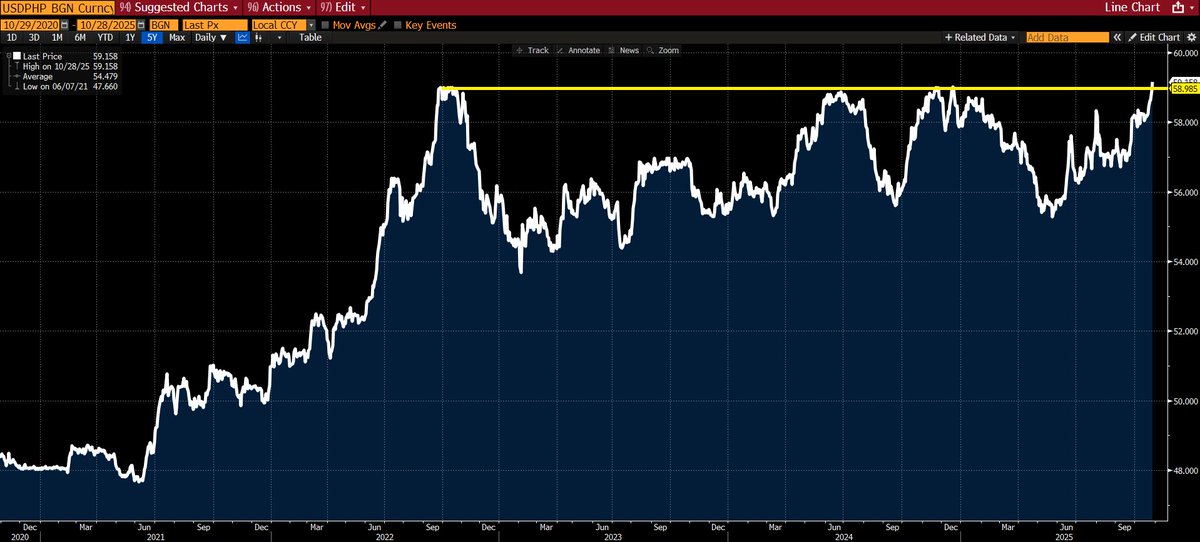Click the Low value 47.660

pyautogui.click(x=105, y=86)
